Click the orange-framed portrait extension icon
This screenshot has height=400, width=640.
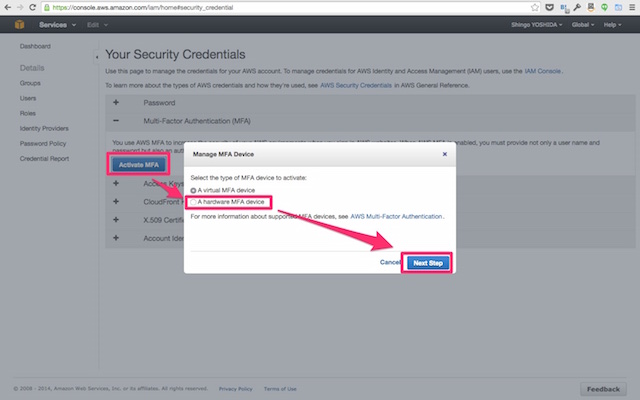(591, 7)
